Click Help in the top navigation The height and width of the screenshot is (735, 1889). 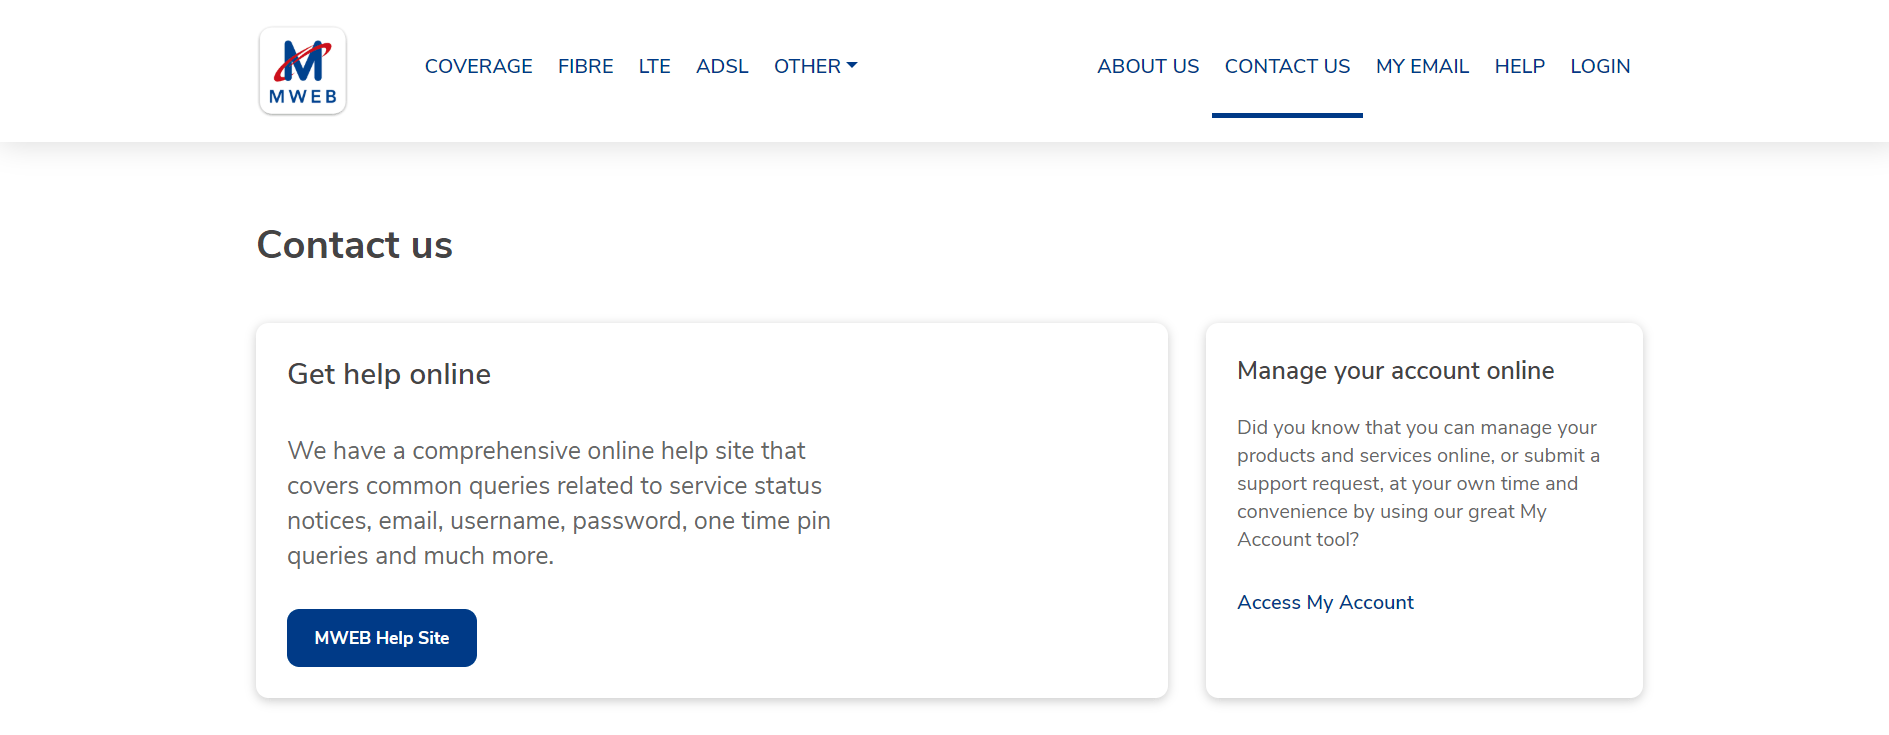tap(1520, 66)
